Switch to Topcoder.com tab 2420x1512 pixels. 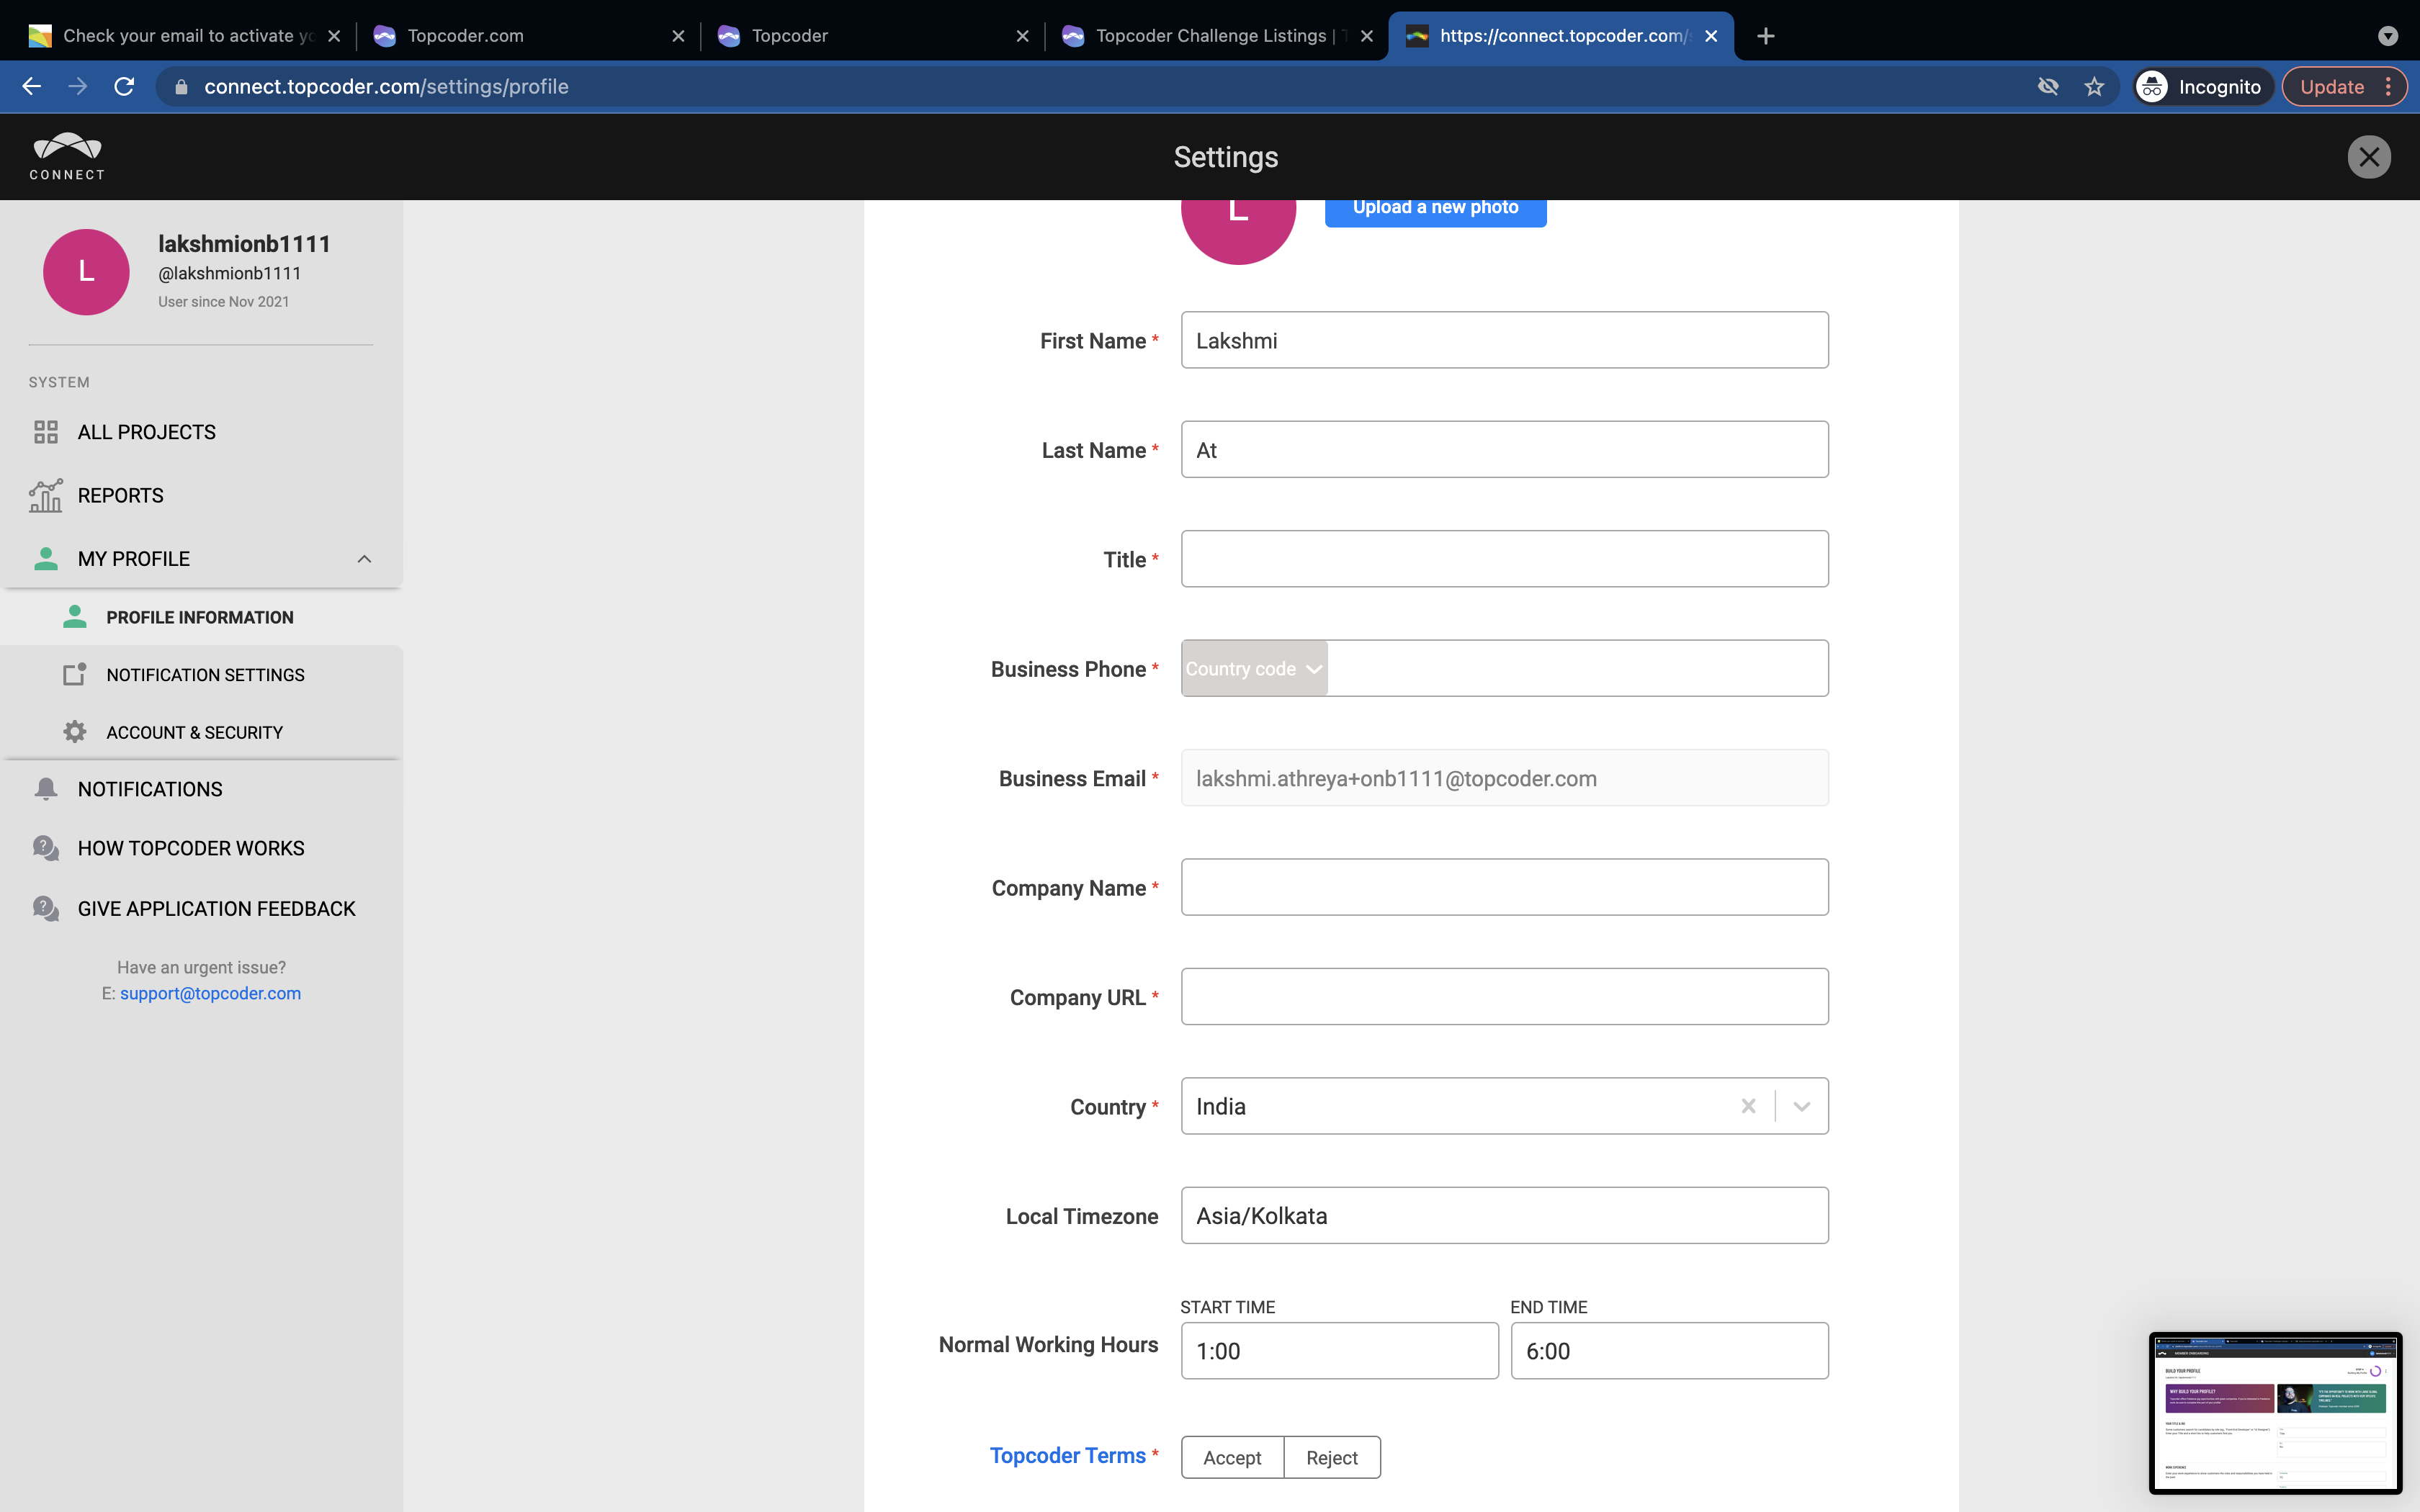point(528,36)
